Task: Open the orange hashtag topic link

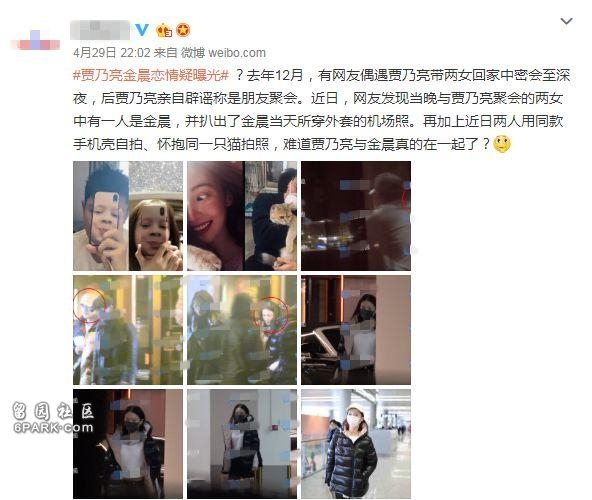Action: pos(151,76)
